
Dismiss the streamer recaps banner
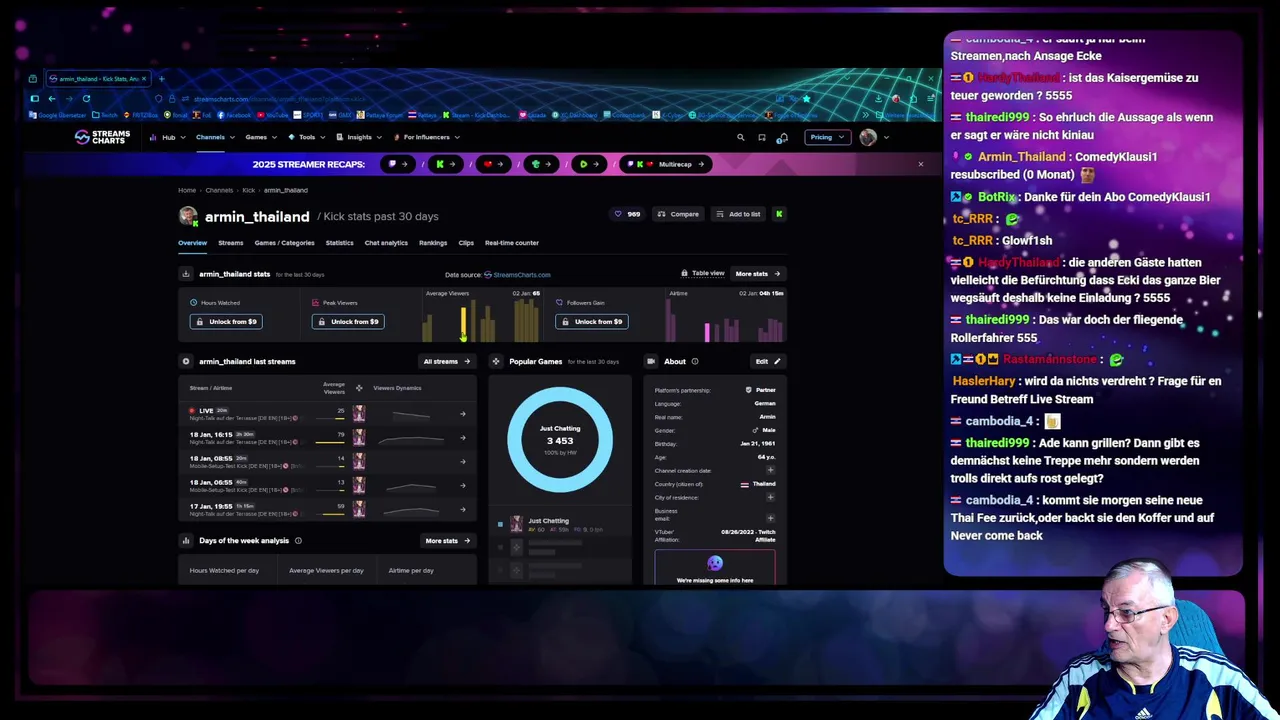(921, 164)
